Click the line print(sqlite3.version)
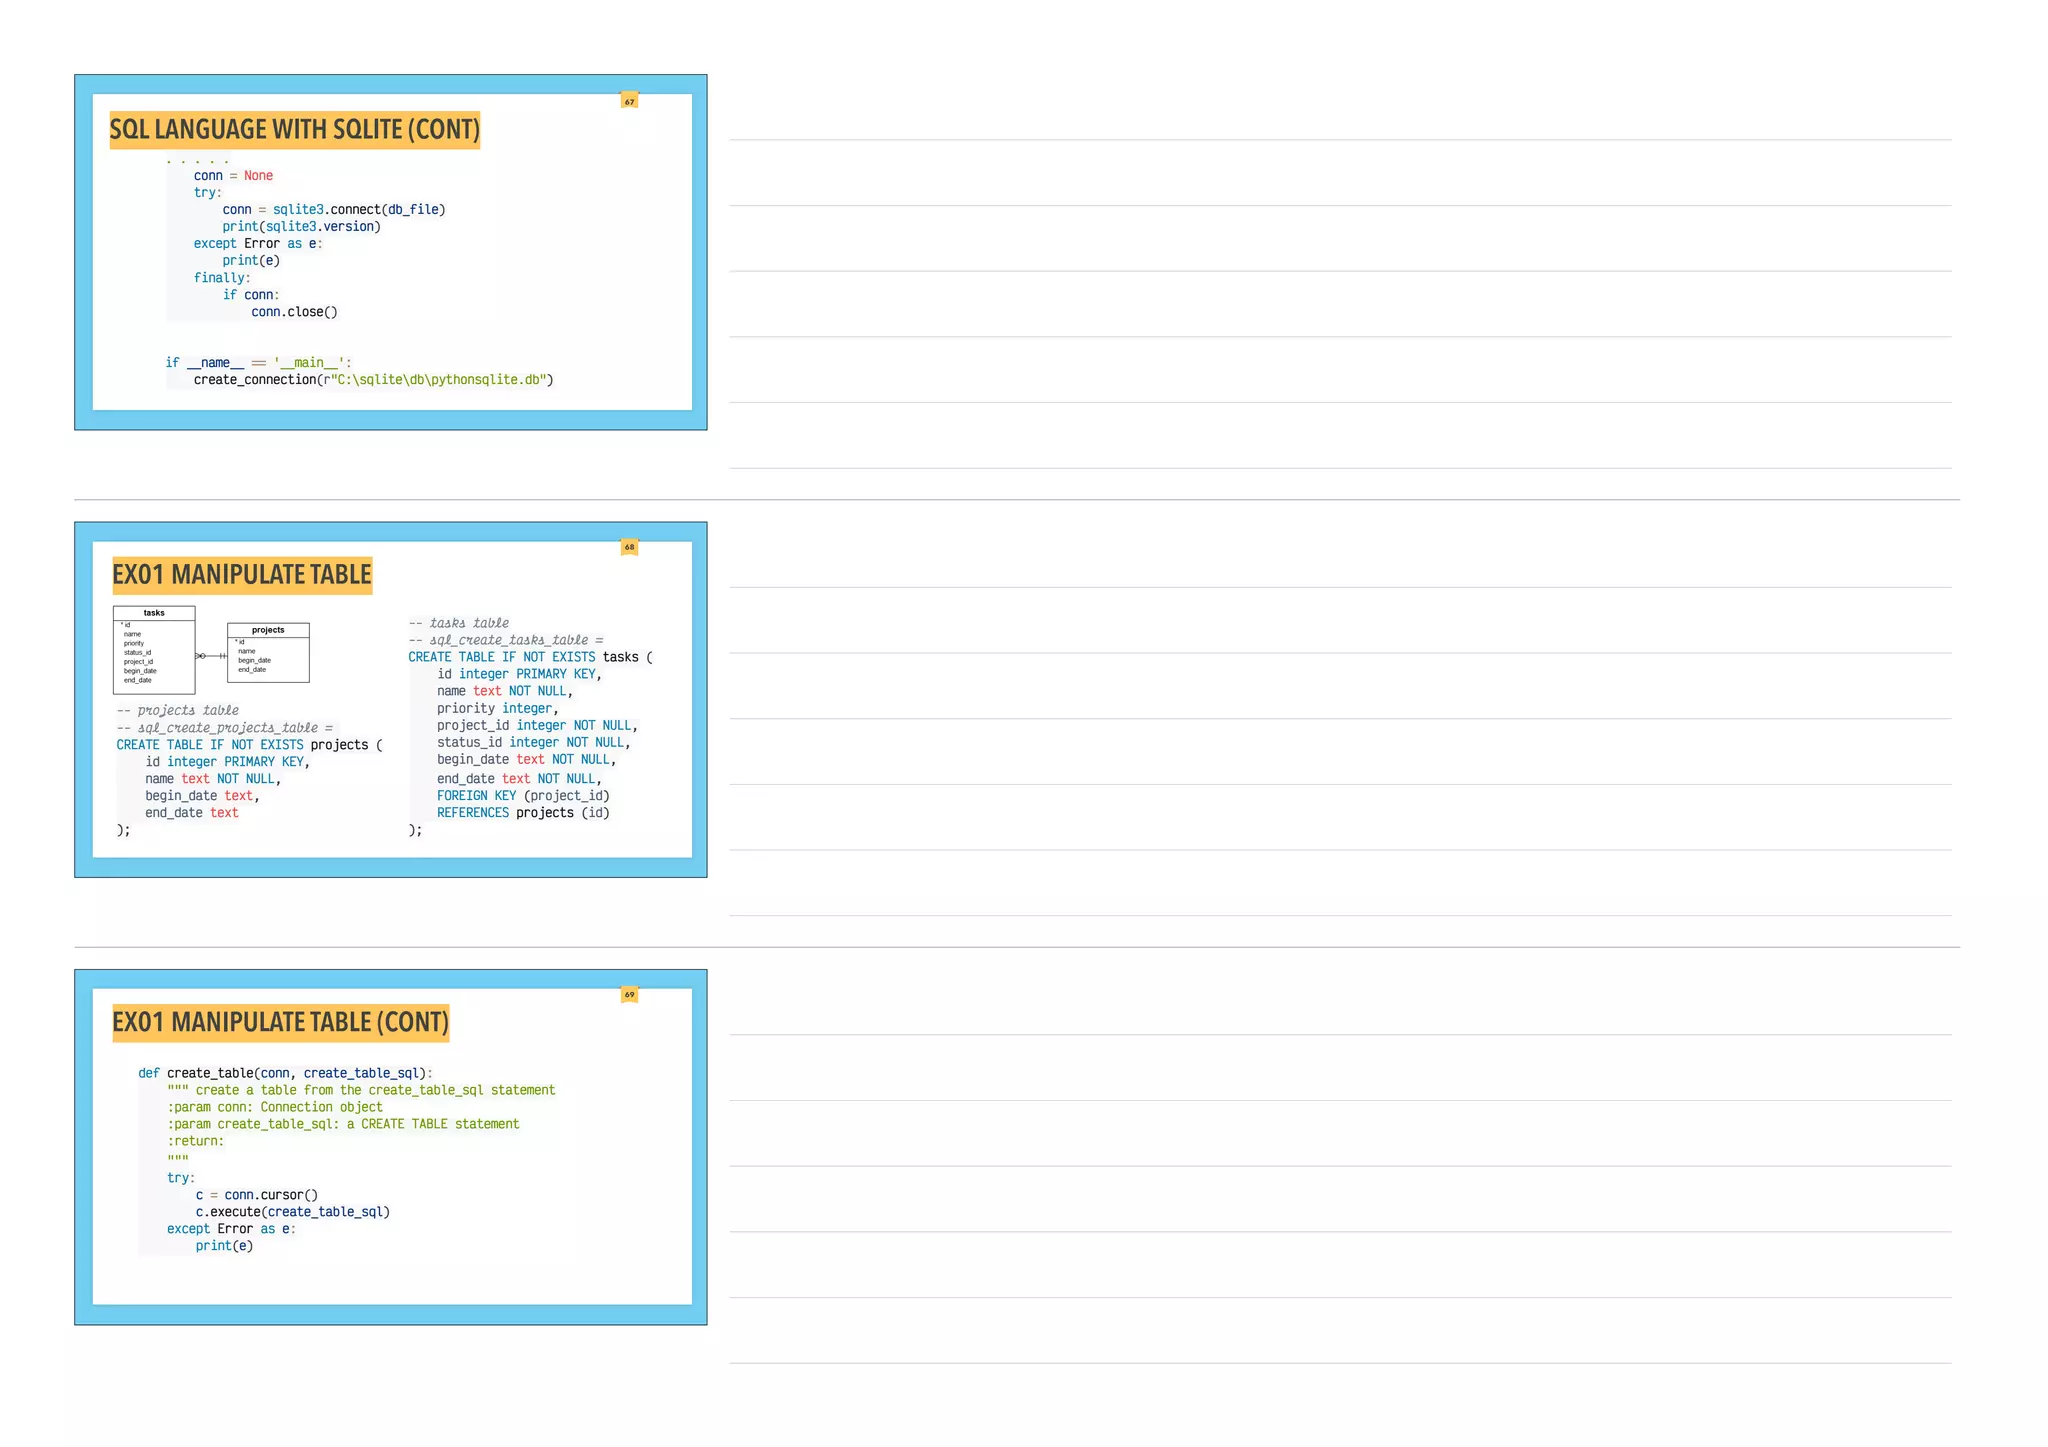The height and width of the screenshot is (1447, 2048). (x=301, y=227)
